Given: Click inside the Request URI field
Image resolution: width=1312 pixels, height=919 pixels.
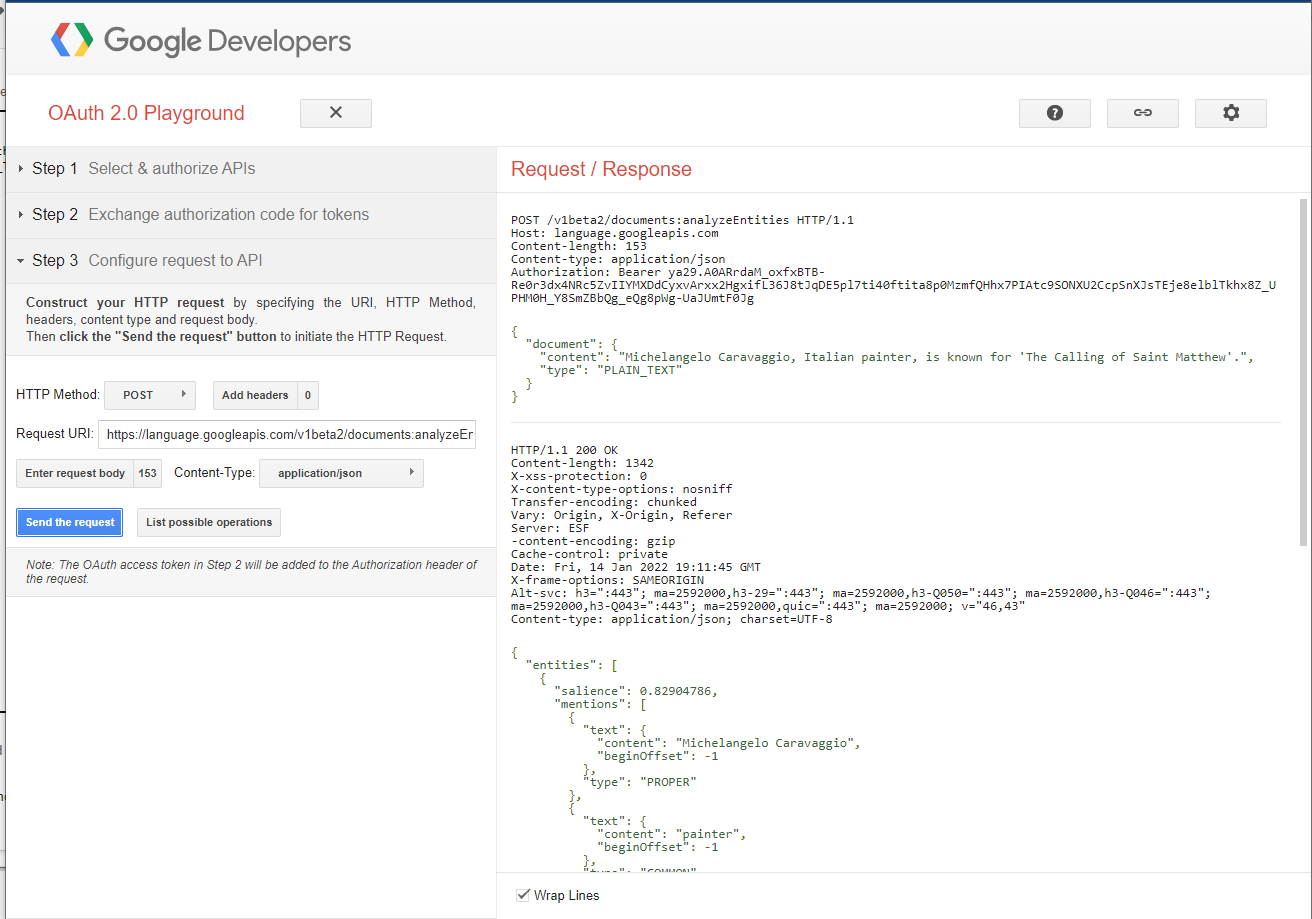Looking at the screenshot, I should (287, 434).
